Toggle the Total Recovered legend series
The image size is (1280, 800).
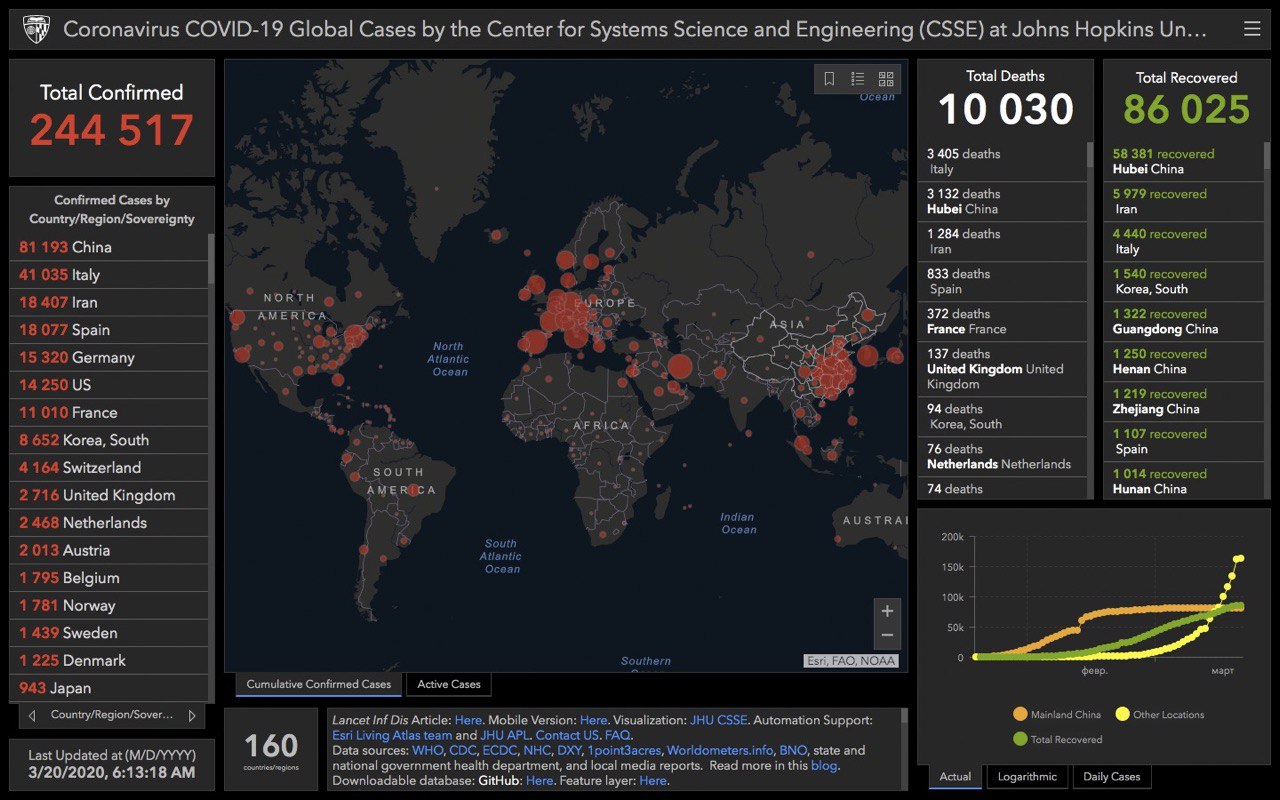1057,739
